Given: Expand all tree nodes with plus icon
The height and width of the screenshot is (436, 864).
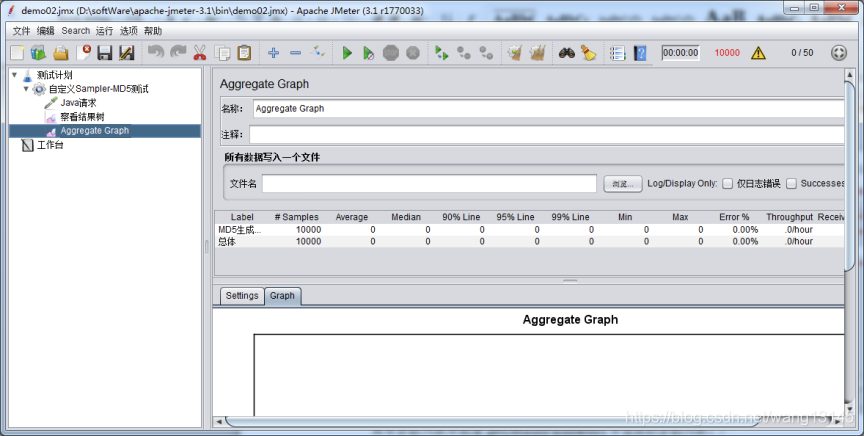Looking at the screenshot, I should pos(273,53).
